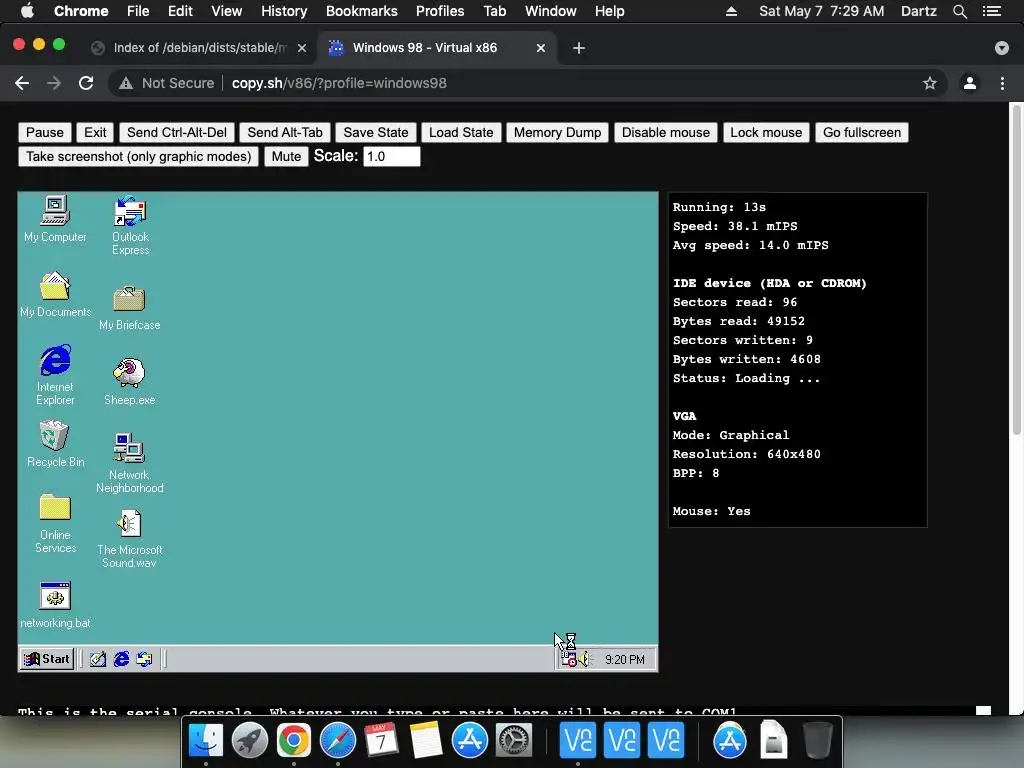Close the Windows 98 tab
Image resolution: width=1024 pixels, height=768 pixels.
[x=541, y=48]
